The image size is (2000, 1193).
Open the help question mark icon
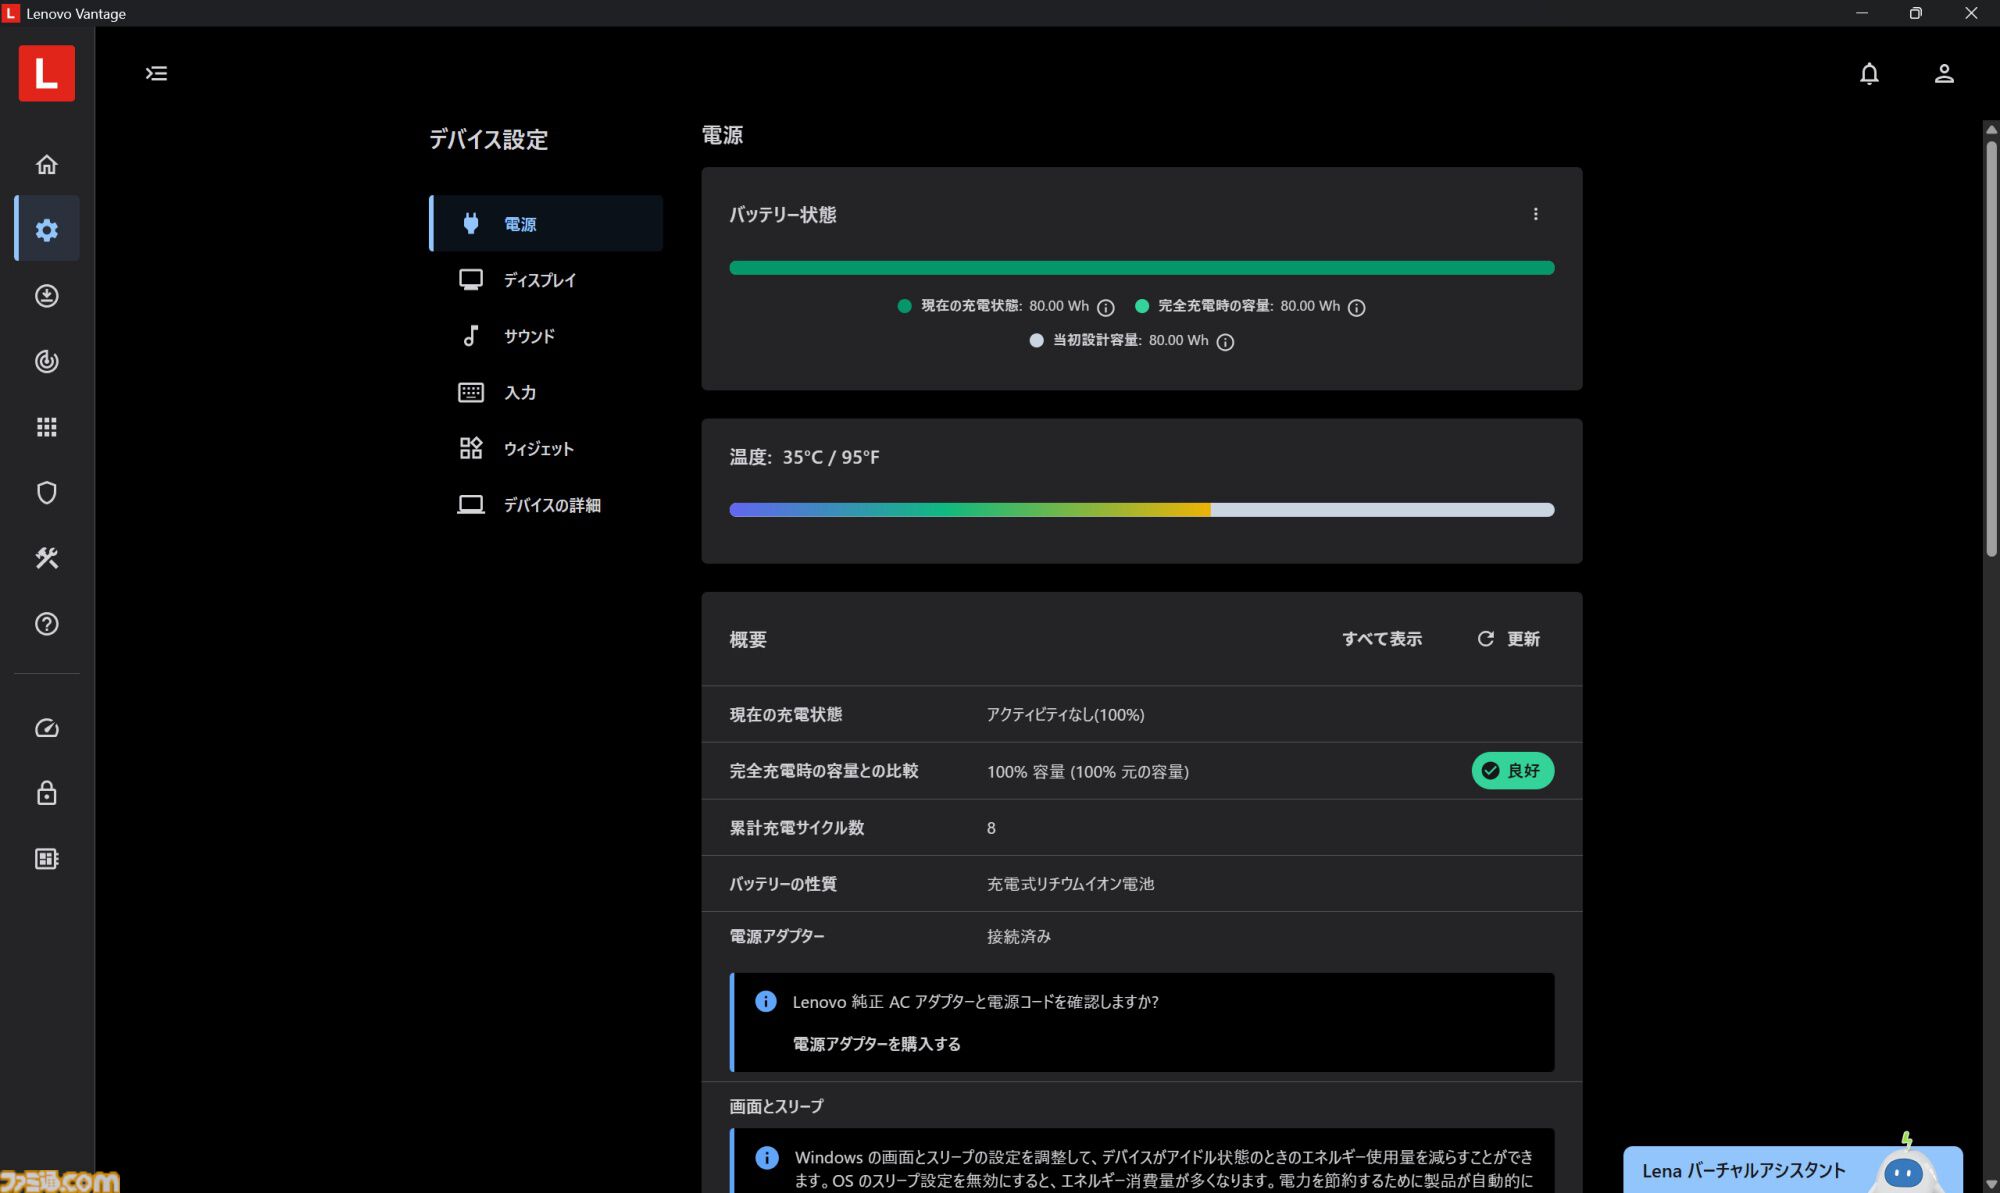pos(46,624)
